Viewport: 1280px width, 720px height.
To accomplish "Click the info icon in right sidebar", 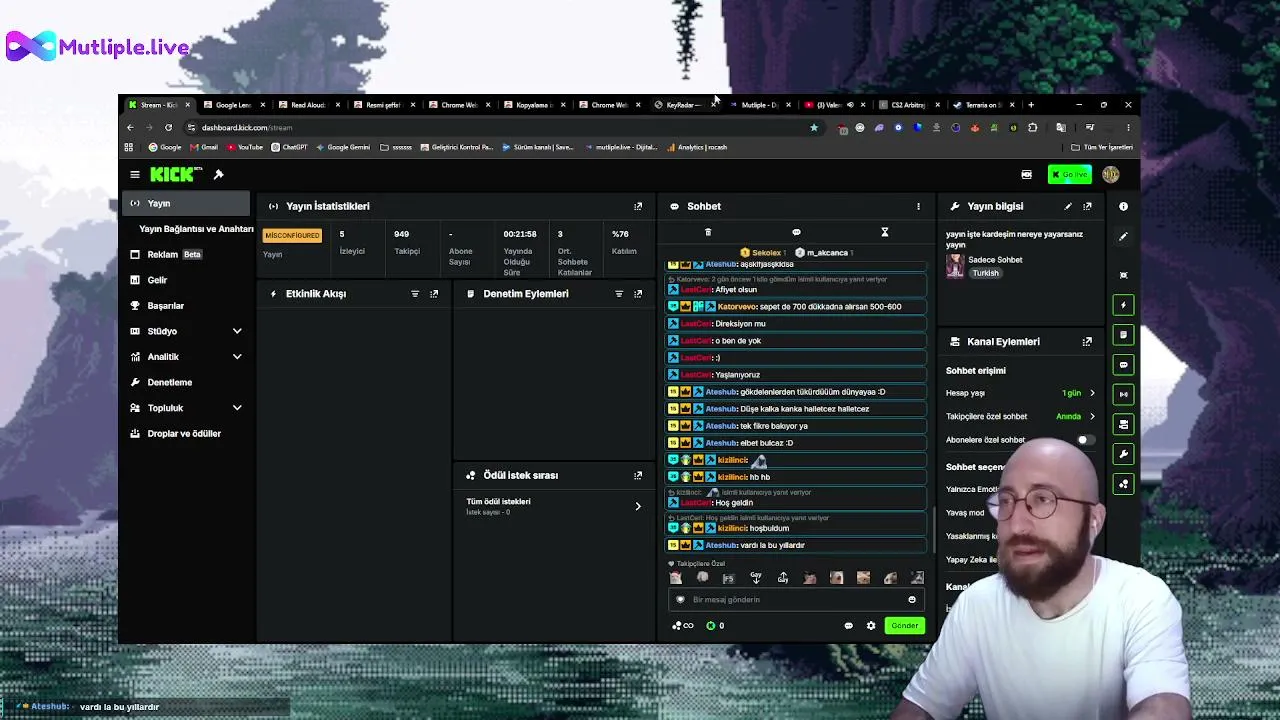I will tap(1123, 207).
